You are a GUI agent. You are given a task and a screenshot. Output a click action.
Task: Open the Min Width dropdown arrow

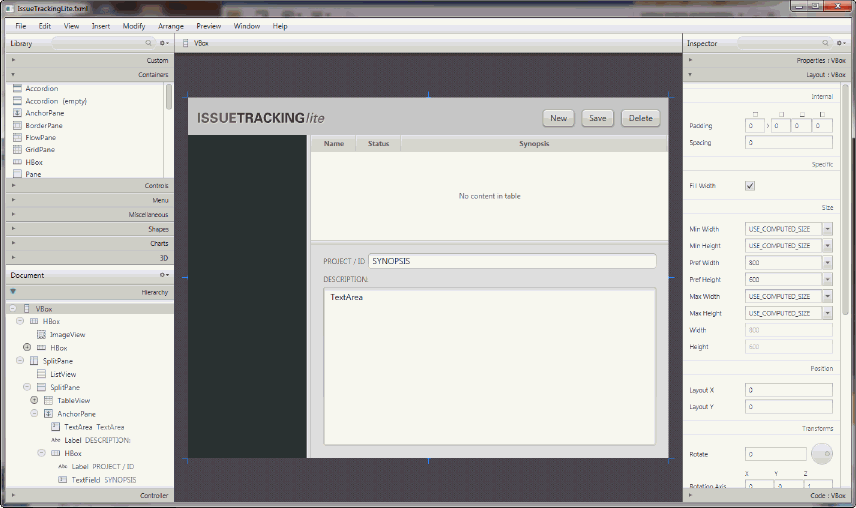(x=828, y=229)
